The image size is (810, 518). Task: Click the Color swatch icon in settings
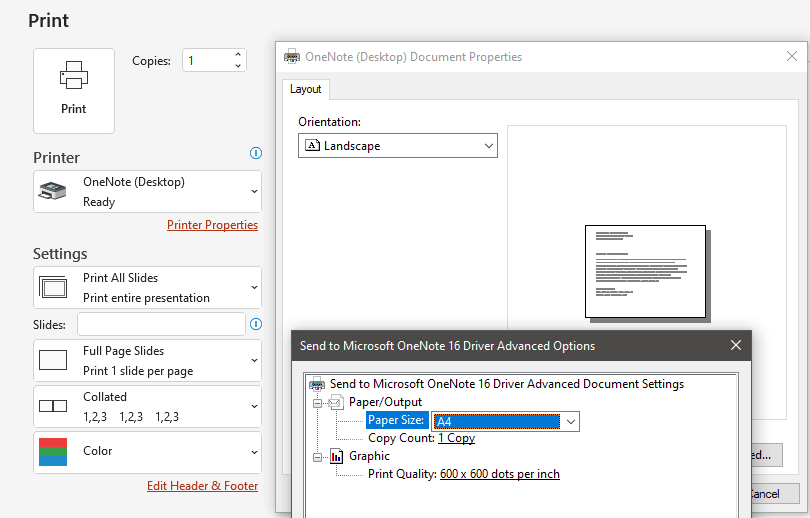pyautogui.click(x=53, y=452)
